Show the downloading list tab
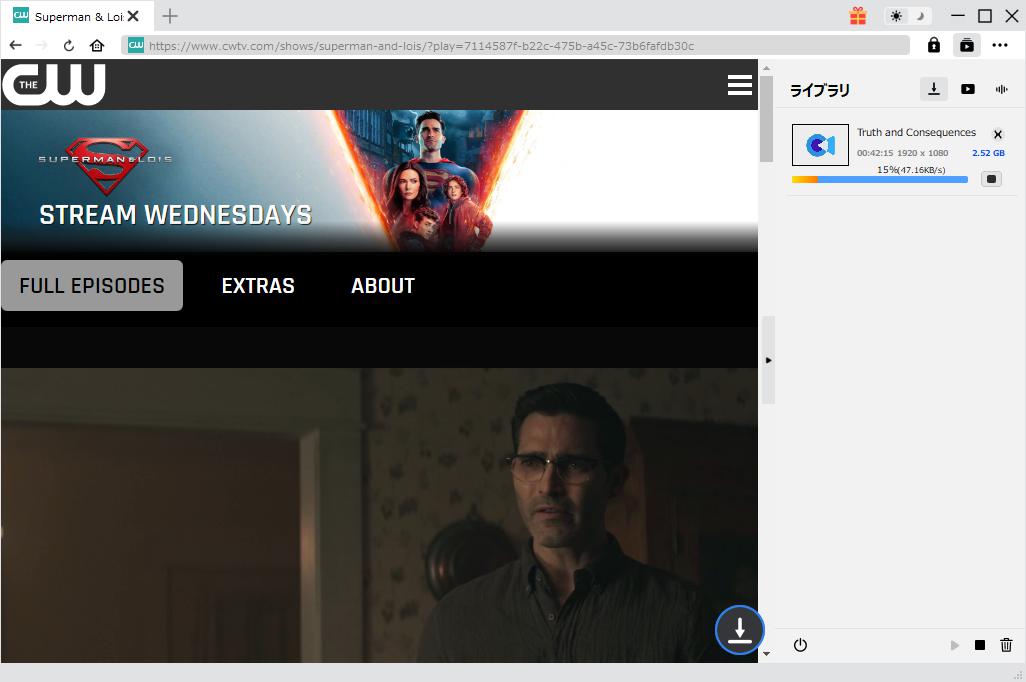 pos(933,89)
